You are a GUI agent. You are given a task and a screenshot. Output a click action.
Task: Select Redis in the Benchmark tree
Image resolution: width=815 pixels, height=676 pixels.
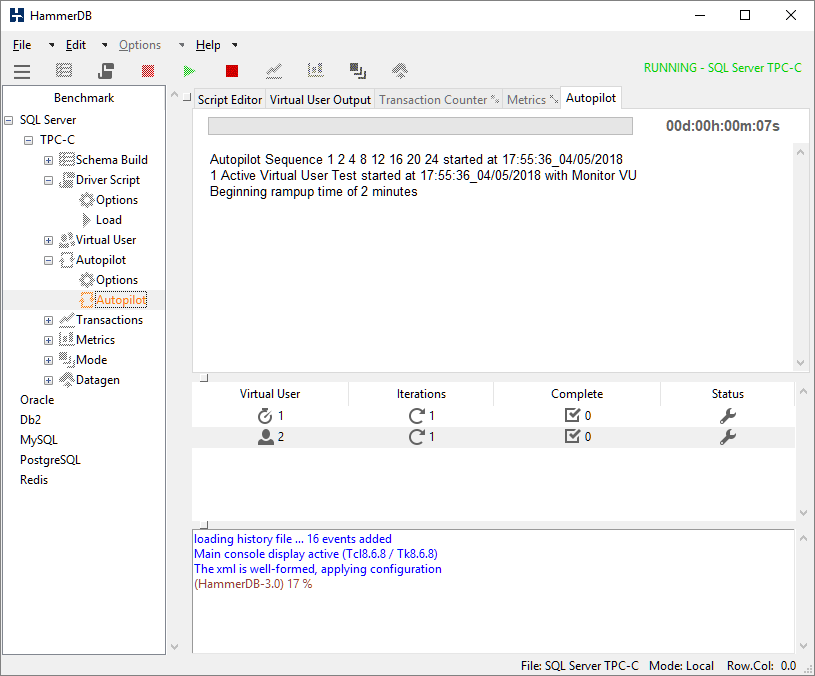pos(34,480)
